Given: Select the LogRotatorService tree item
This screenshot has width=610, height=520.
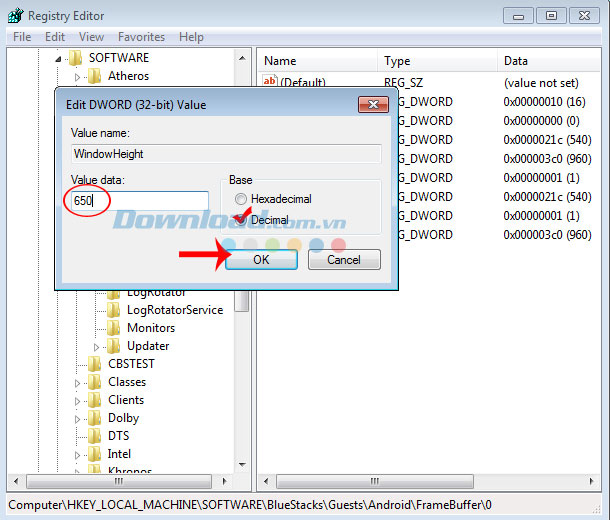Looking at the screenshot, I should pyautogui.click(x=175, y=310).
